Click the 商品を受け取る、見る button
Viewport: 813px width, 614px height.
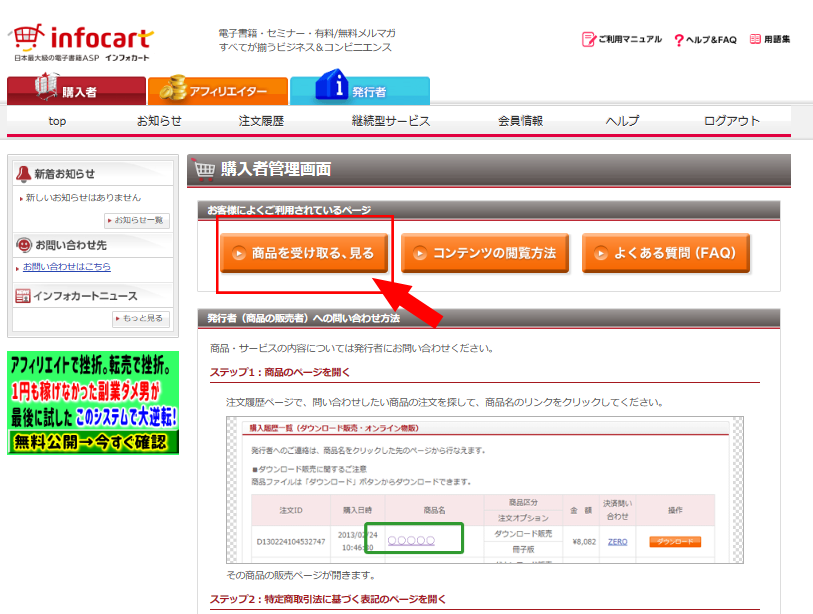(x=304, y=253)
